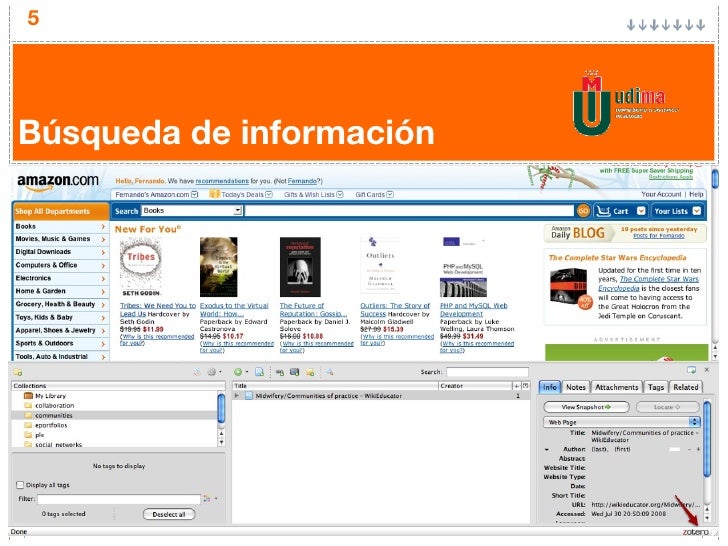Click the Collections pane scrollbar thumb
The width and height of the screenshot is (728, 546).
click(221, 408)
